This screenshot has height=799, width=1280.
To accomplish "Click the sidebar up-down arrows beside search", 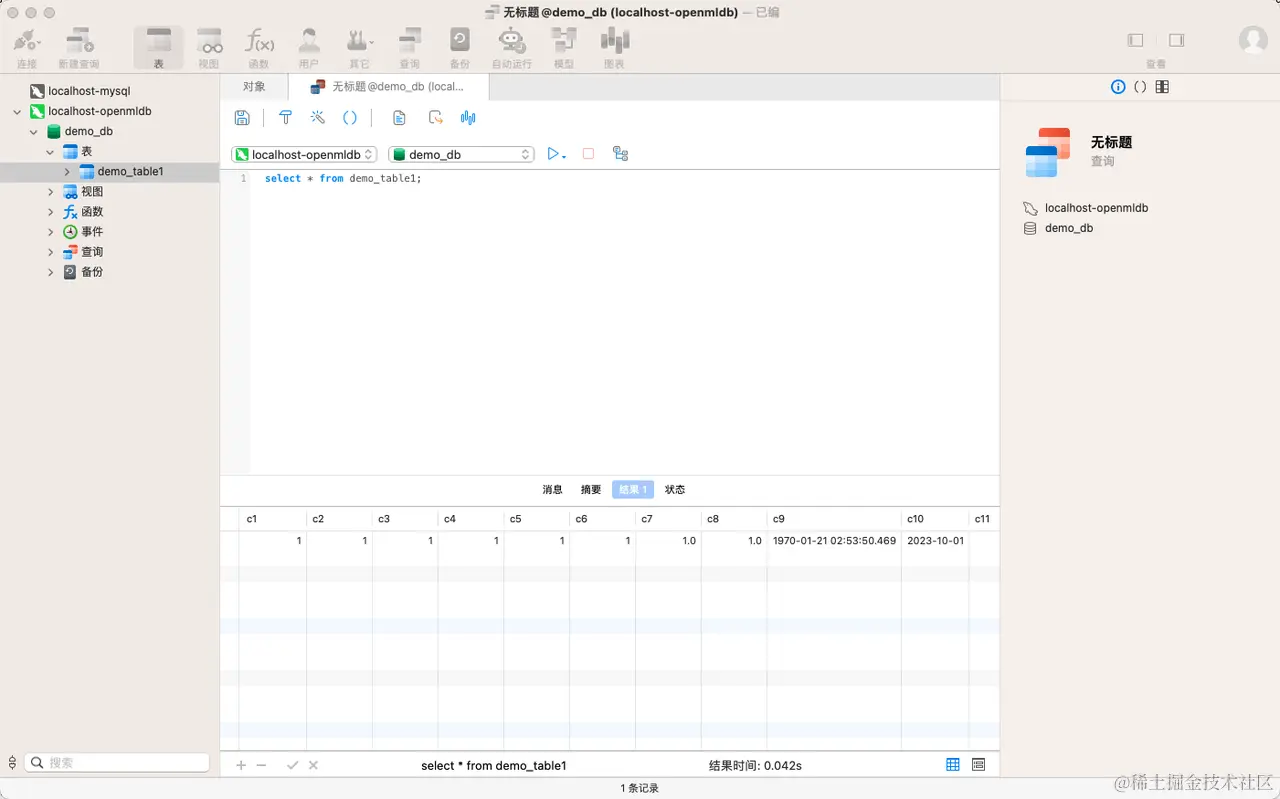I will click(12, 762).
